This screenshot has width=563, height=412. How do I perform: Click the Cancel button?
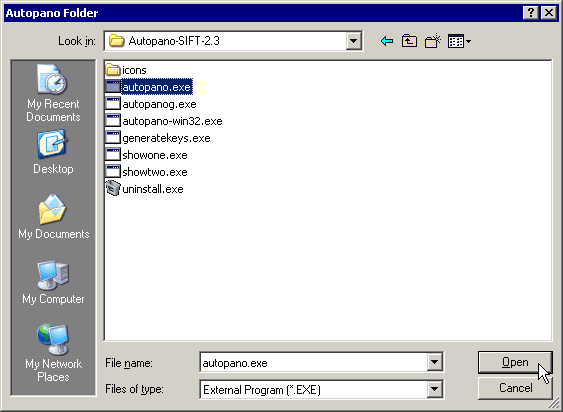coord(515,388)
